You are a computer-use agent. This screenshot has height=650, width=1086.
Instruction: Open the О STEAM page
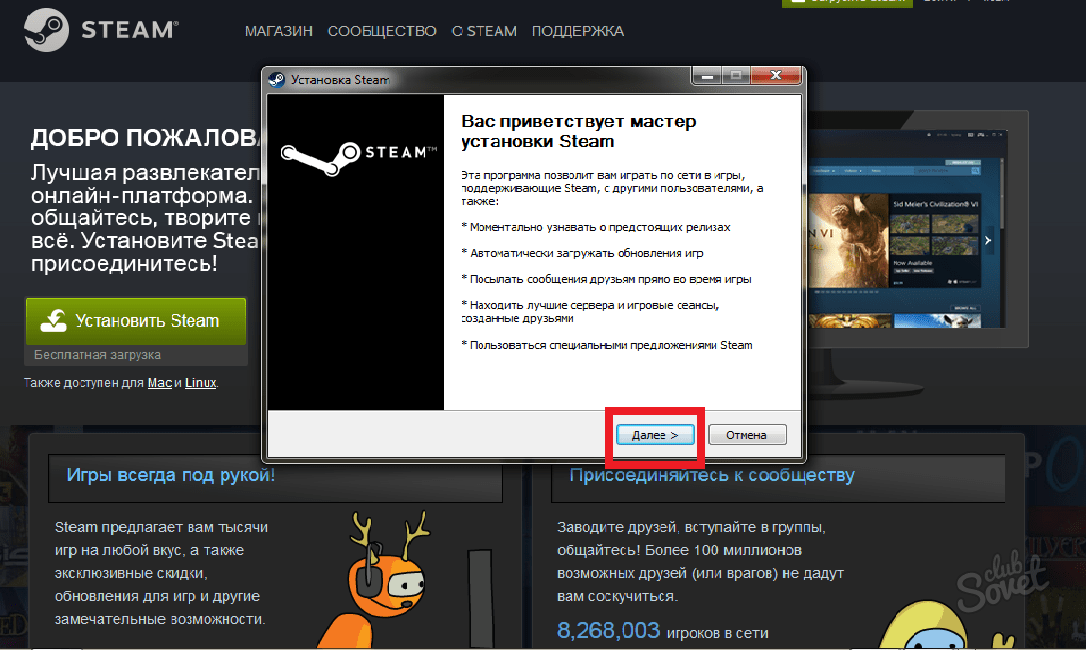[484, 31]
